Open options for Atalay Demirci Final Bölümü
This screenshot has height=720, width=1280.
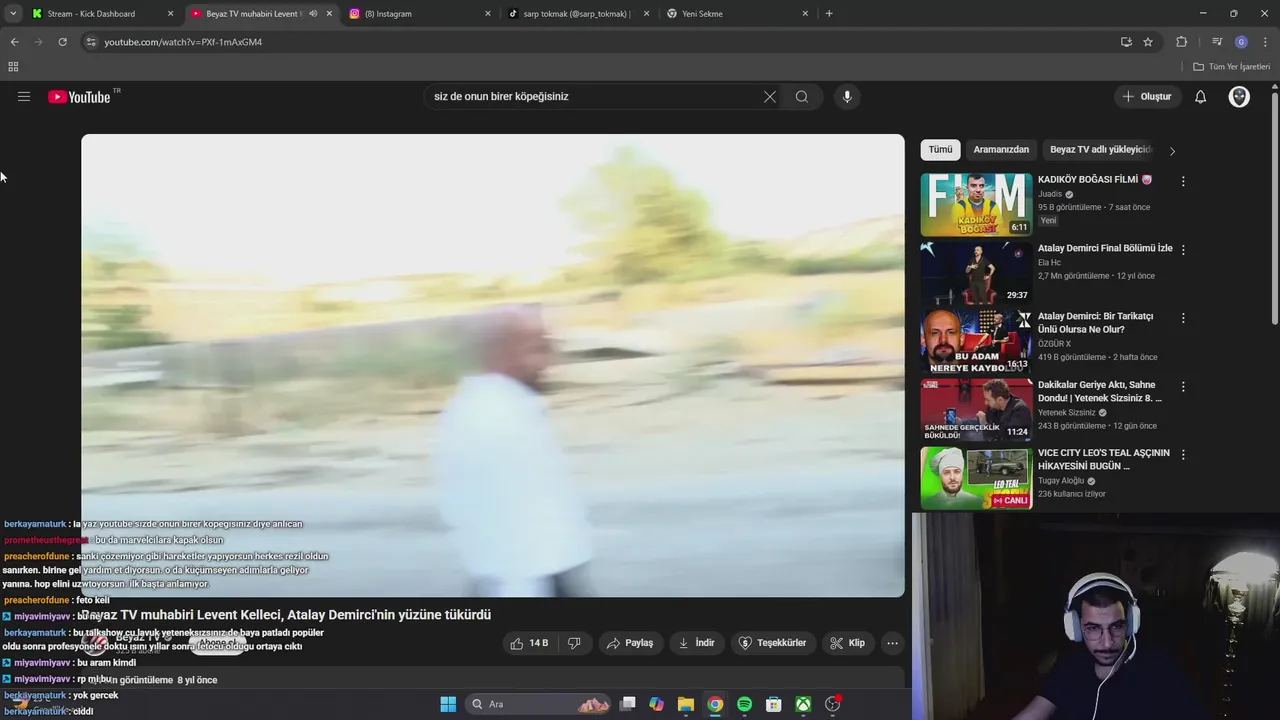[x=1183, y=250]
